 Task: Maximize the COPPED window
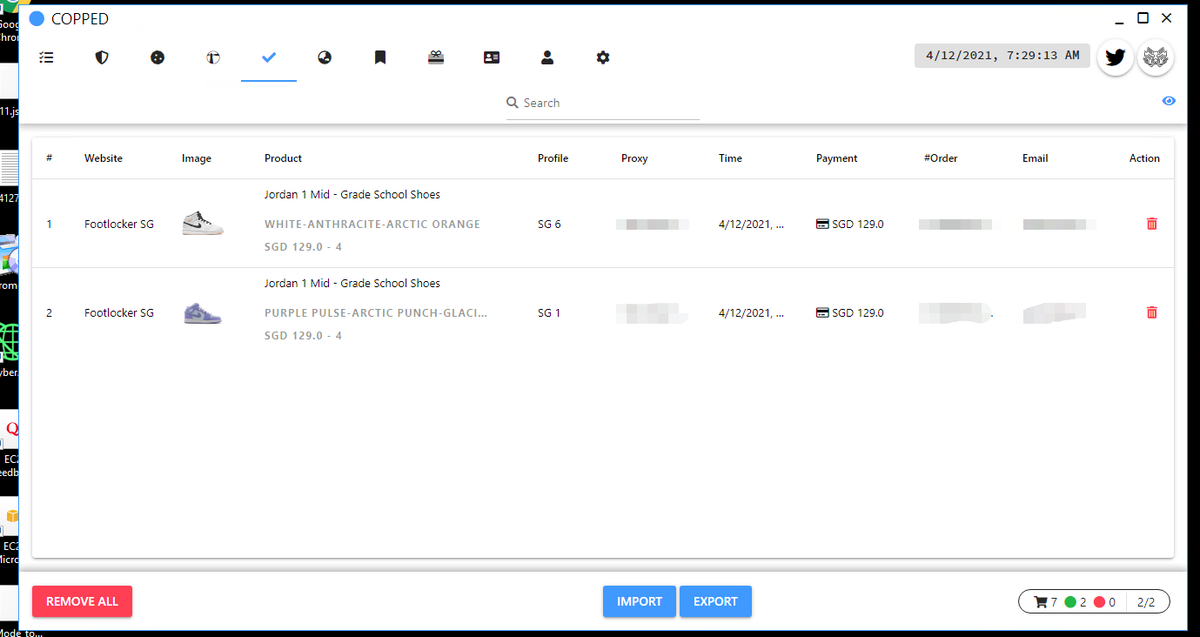[x=1143, y=17]
